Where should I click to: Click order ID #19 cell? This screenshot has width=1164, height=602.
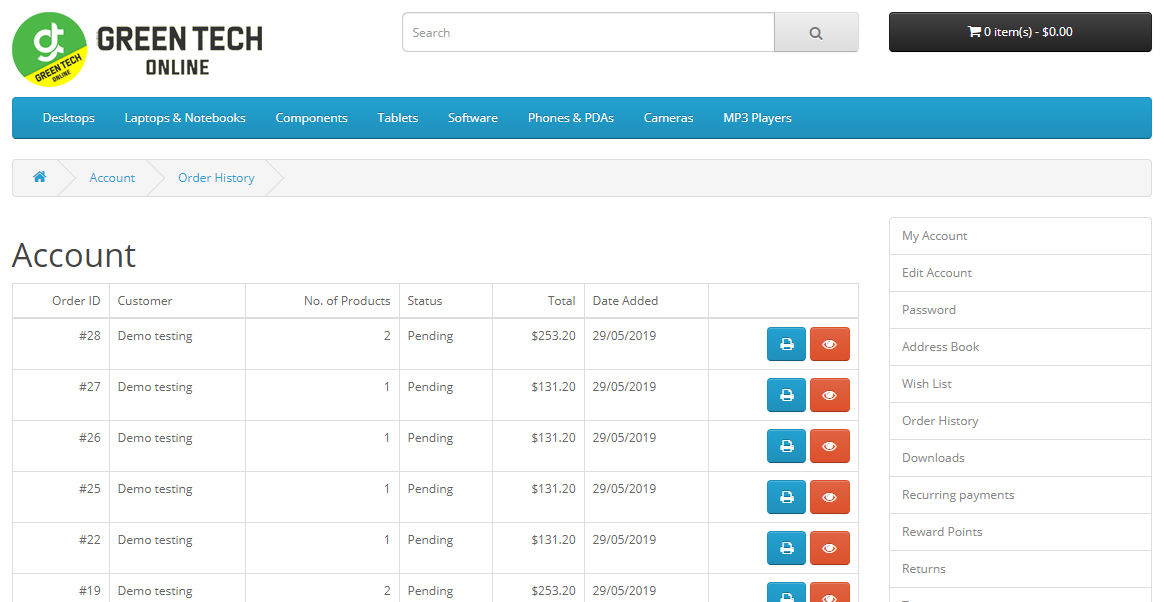point(61,589)
